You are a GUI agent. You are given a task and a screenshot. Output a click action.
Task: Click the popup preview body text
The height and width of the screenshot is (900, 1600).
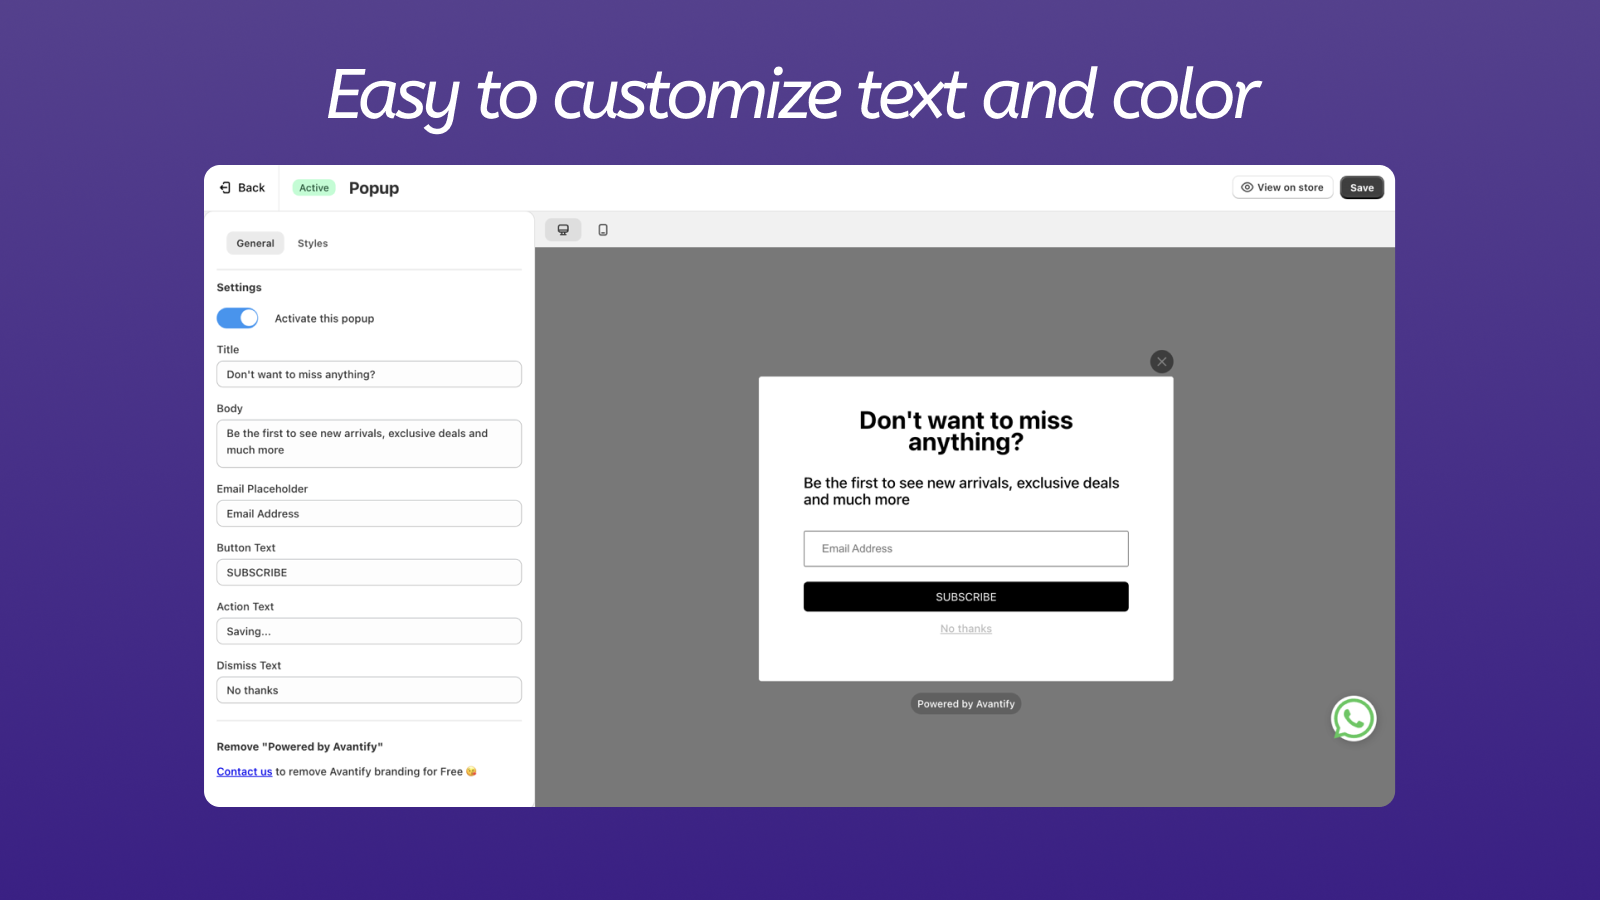[x=962, y=491]
